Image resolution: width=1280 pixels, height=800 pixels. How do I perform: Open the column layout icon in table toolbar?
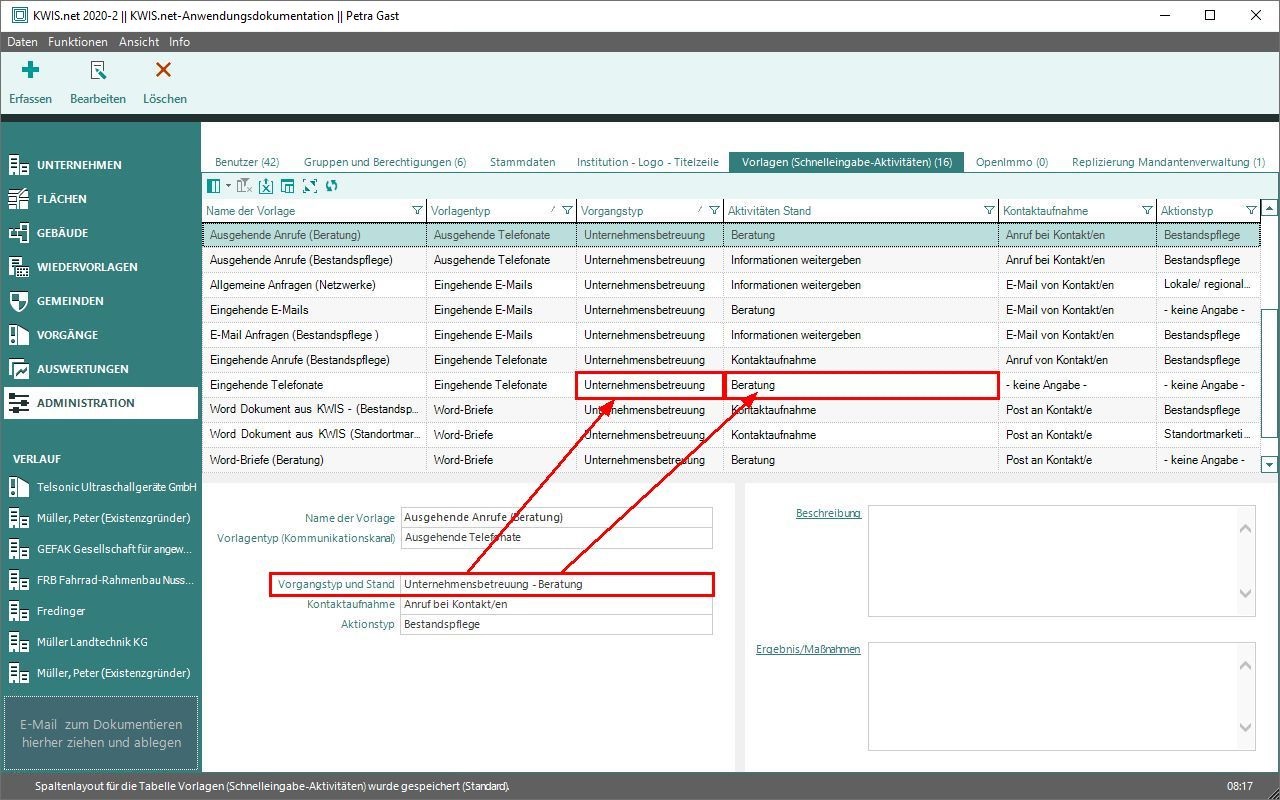[x=213, y=186]
